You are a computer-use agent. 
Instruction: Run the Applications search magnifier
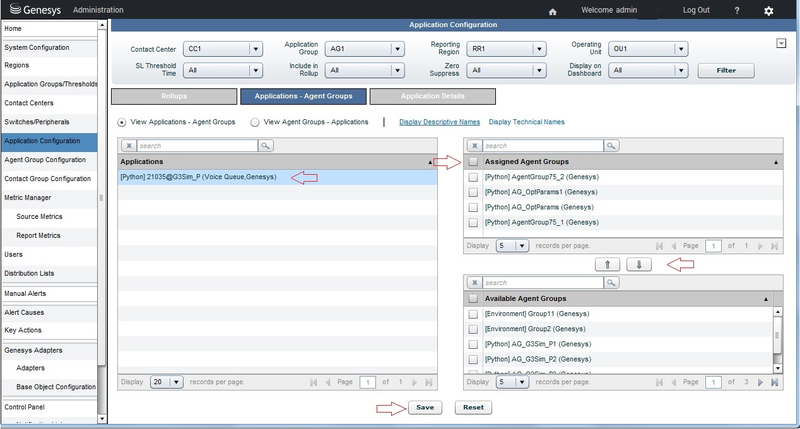pyautogui.click(x=265, y=146)
